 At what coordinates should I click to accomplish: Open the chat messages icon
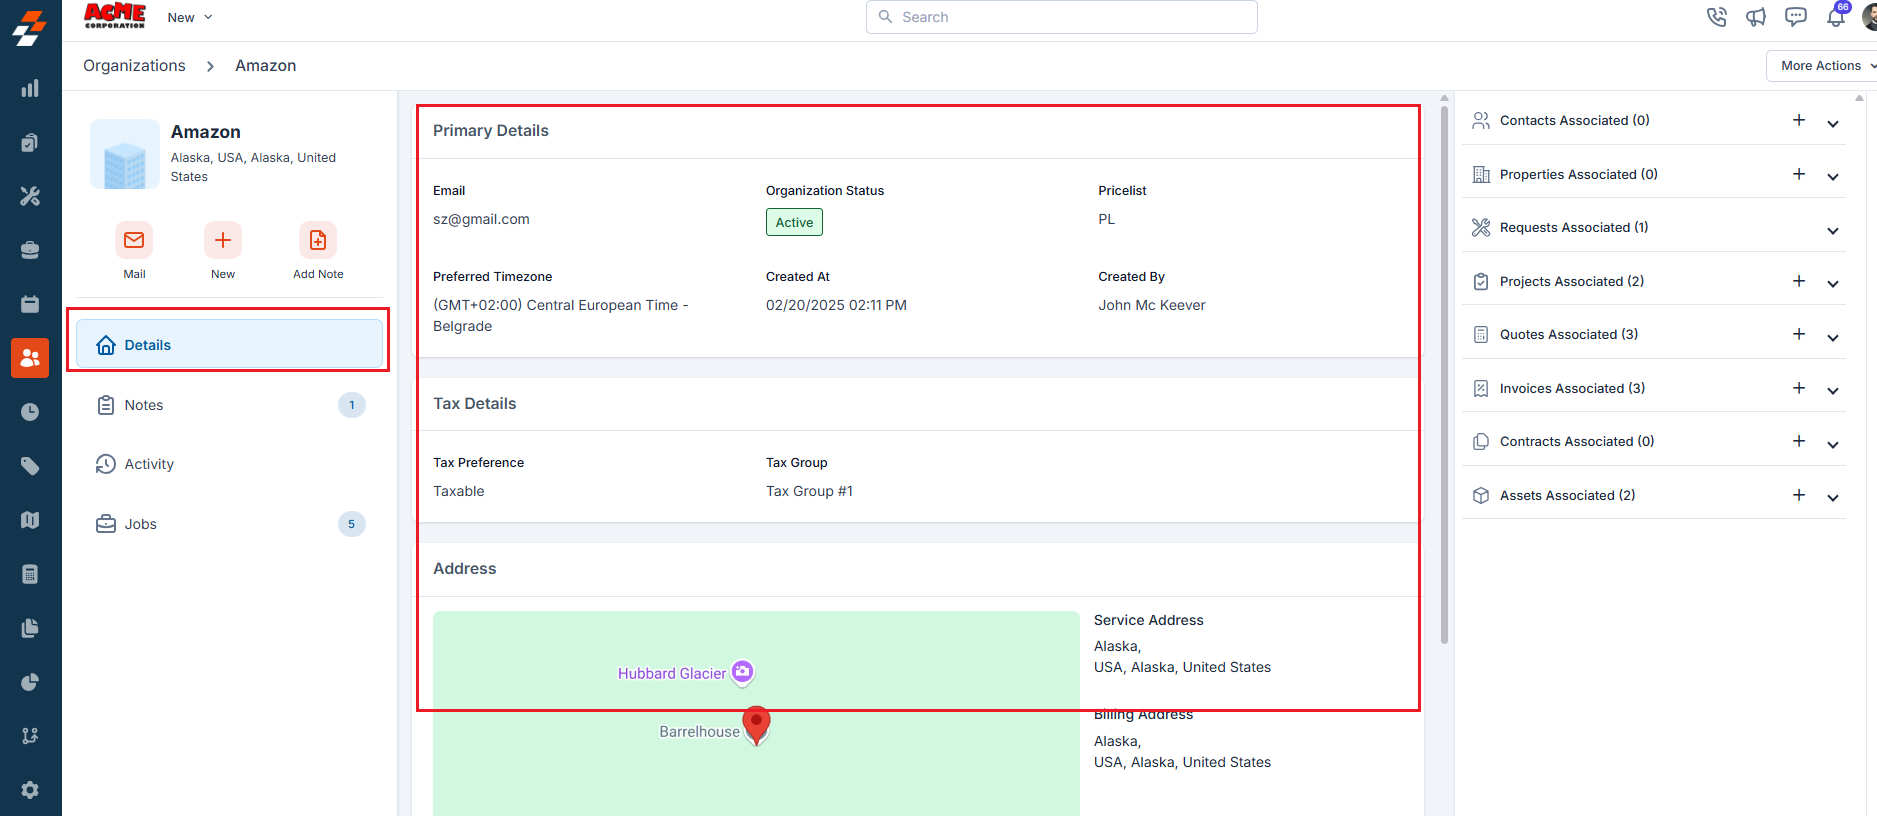[x=1796, y=17]
